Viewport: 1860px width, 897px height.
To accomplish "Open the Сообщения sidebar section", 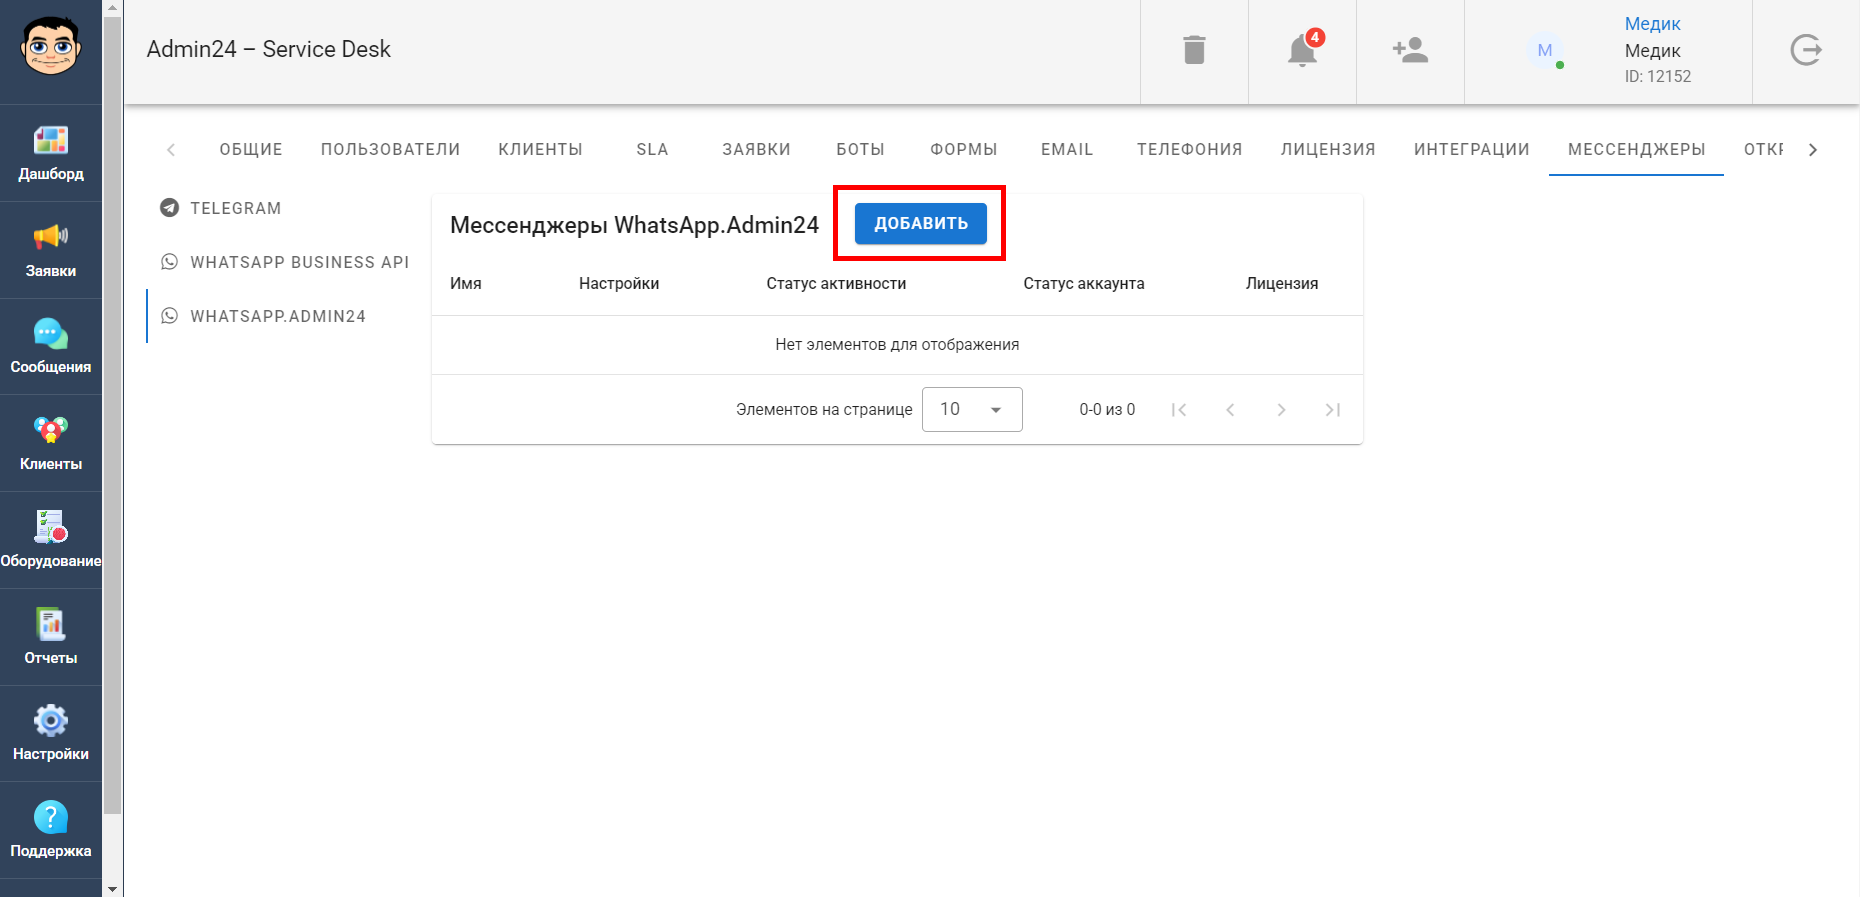I will [x=51, y=346].
